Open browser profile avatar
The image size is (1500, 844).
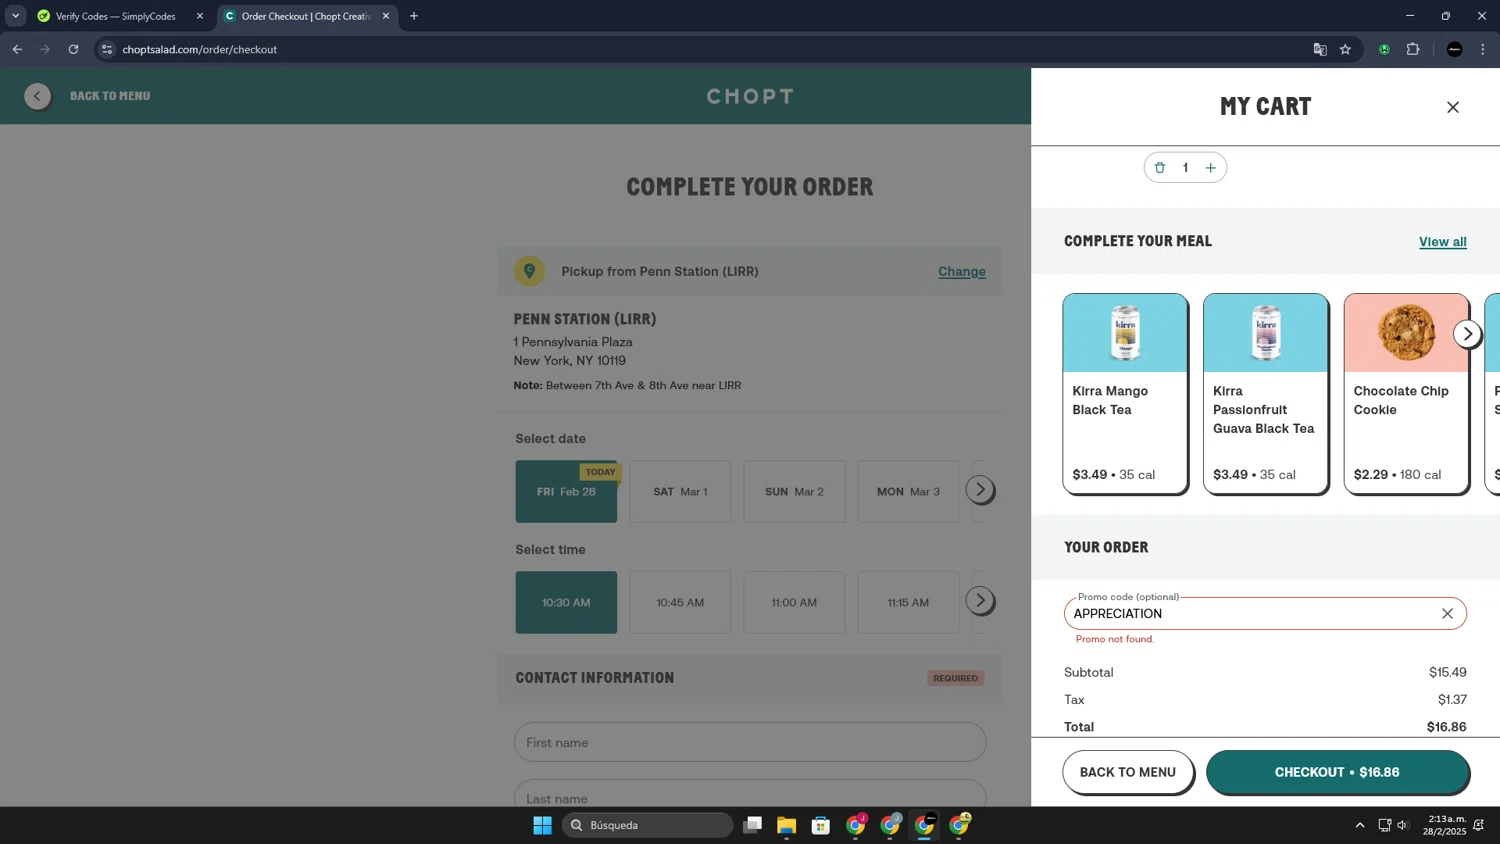pos(1455,49)
